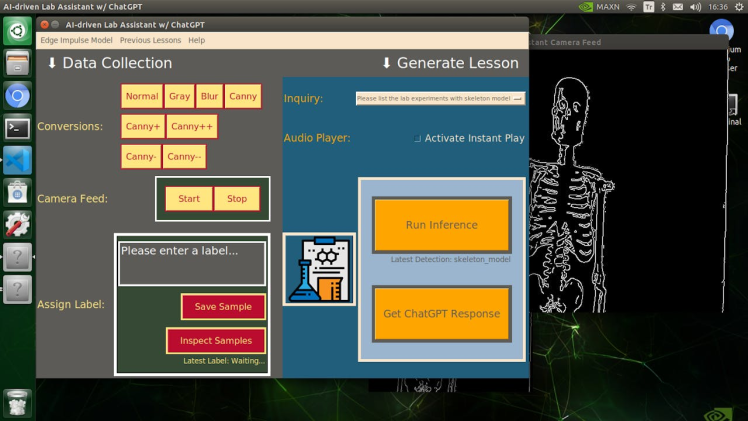Open System Settings gear-wrench icon

17,225
